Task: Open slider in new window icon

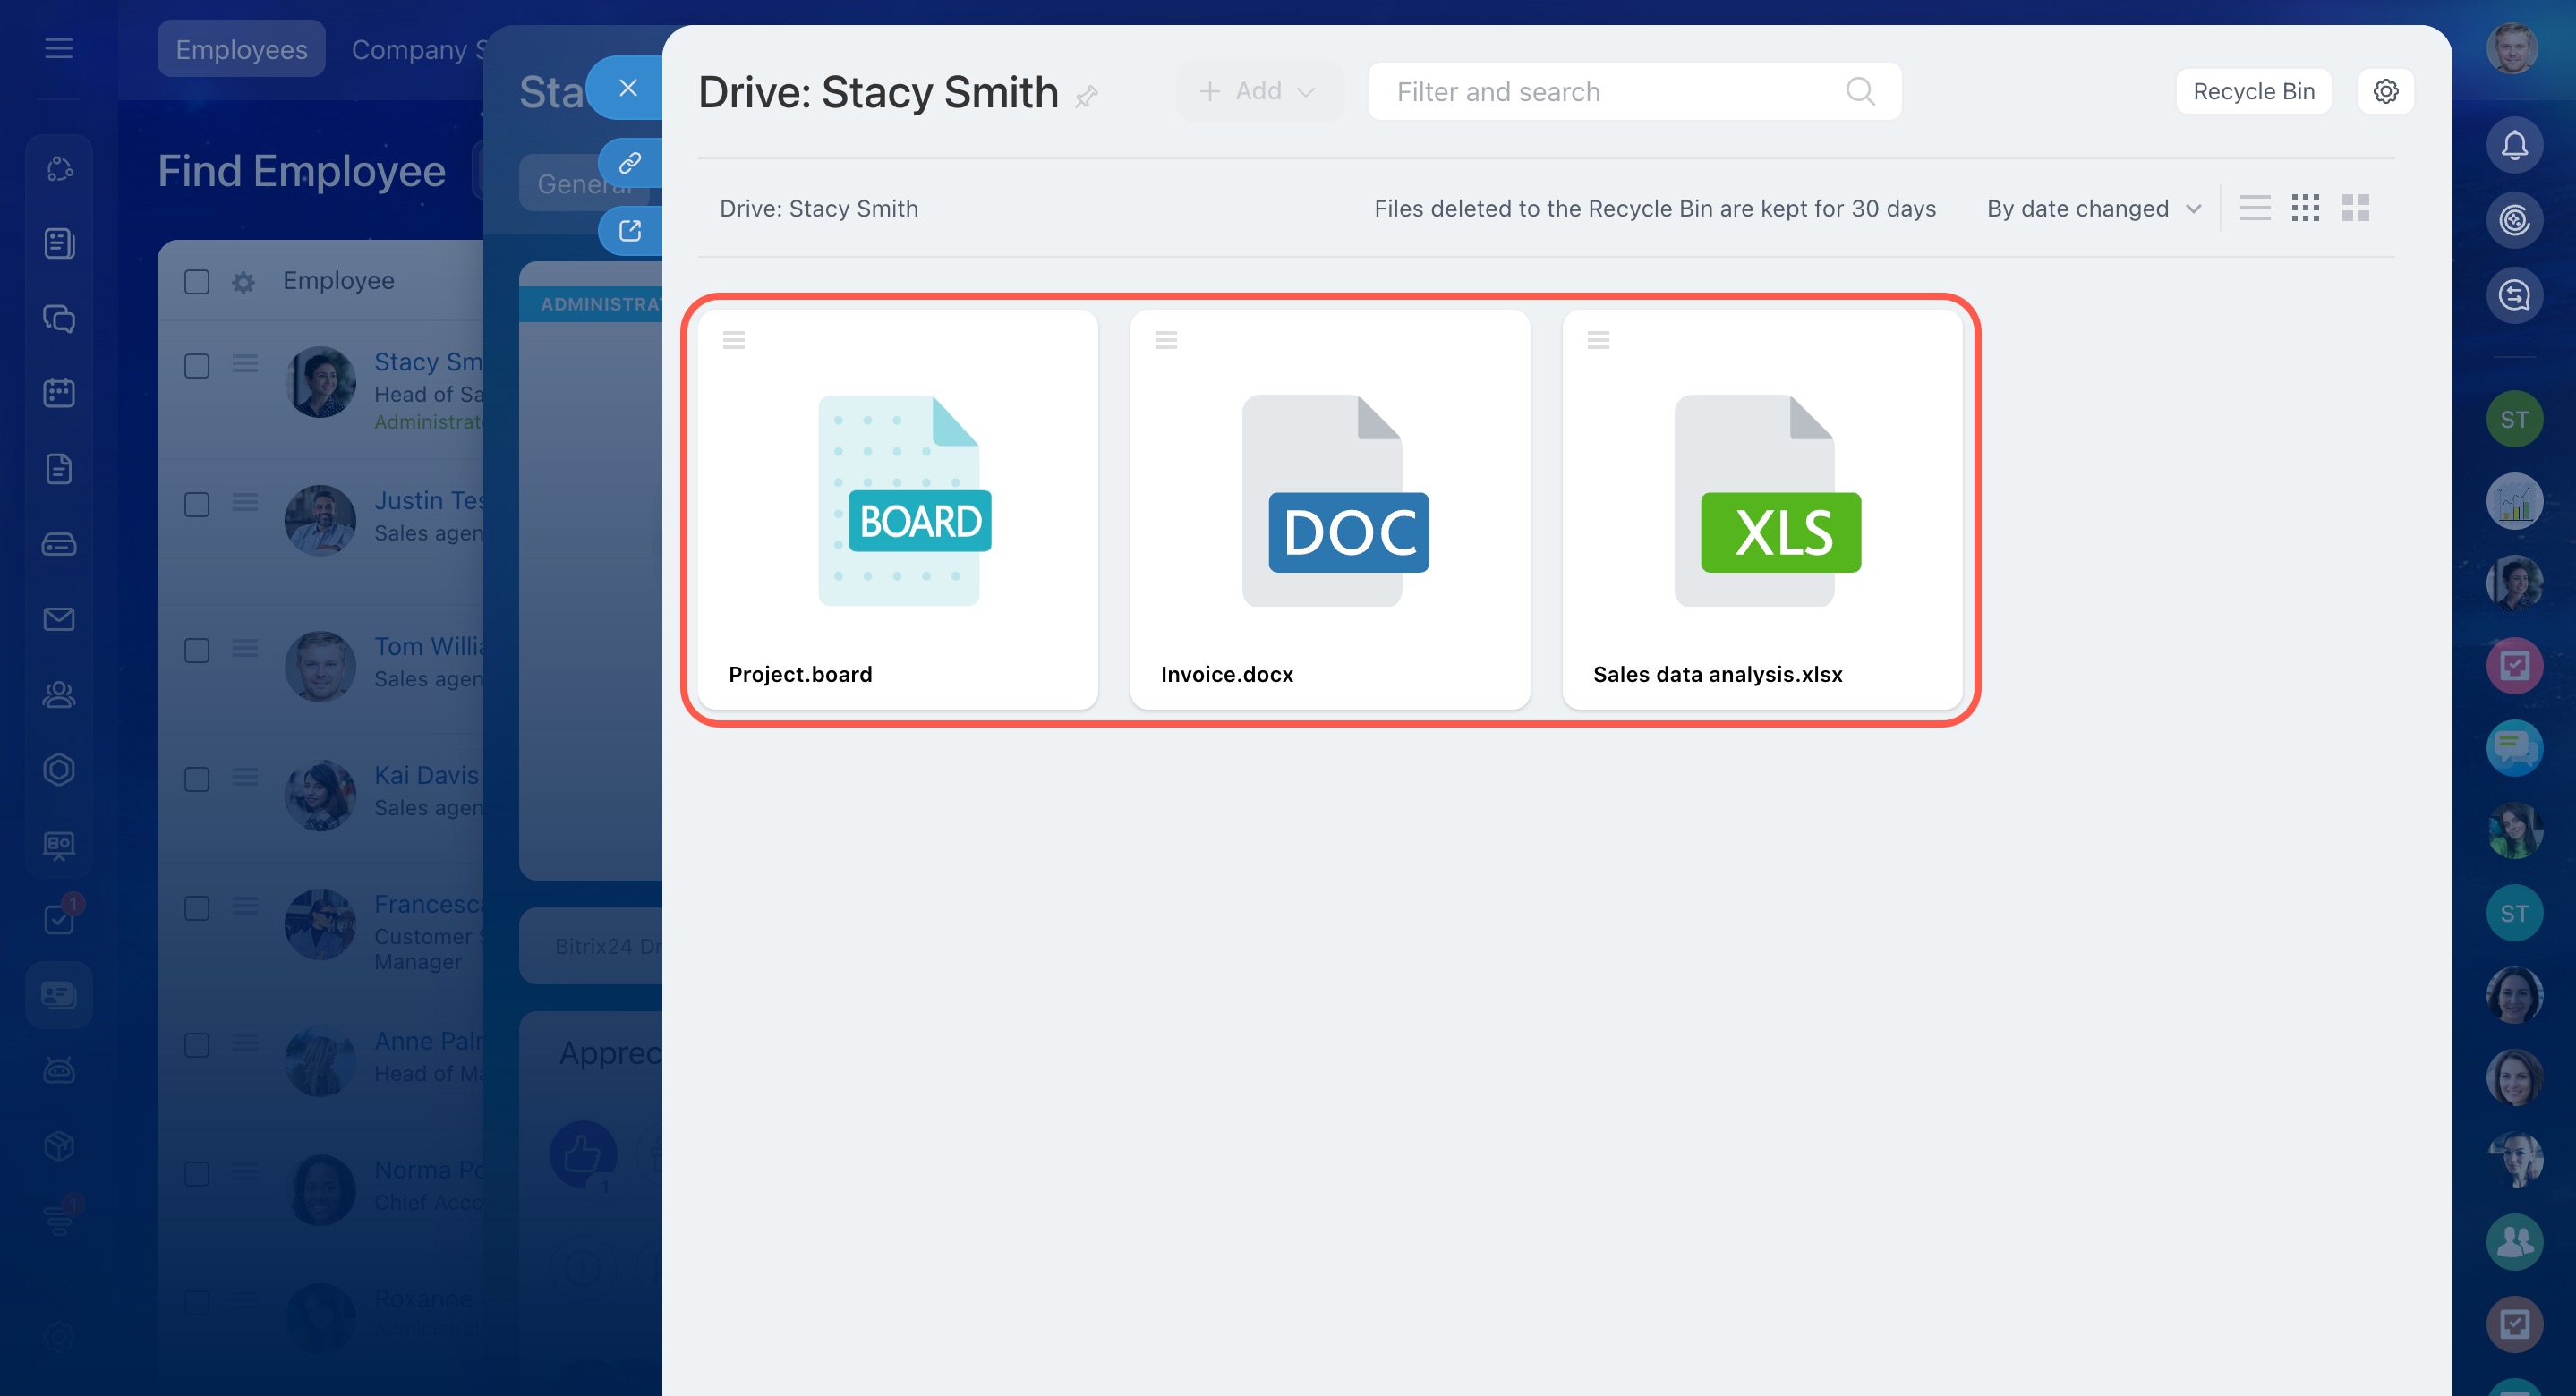Action: [629, 231]
